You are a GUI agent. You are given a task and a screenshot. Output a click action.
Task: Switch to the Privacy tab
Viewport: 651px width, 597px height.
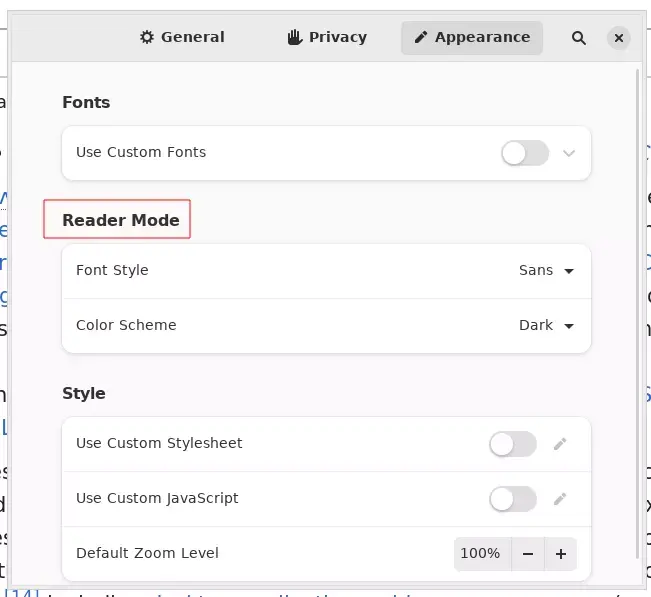coord(327,38)
